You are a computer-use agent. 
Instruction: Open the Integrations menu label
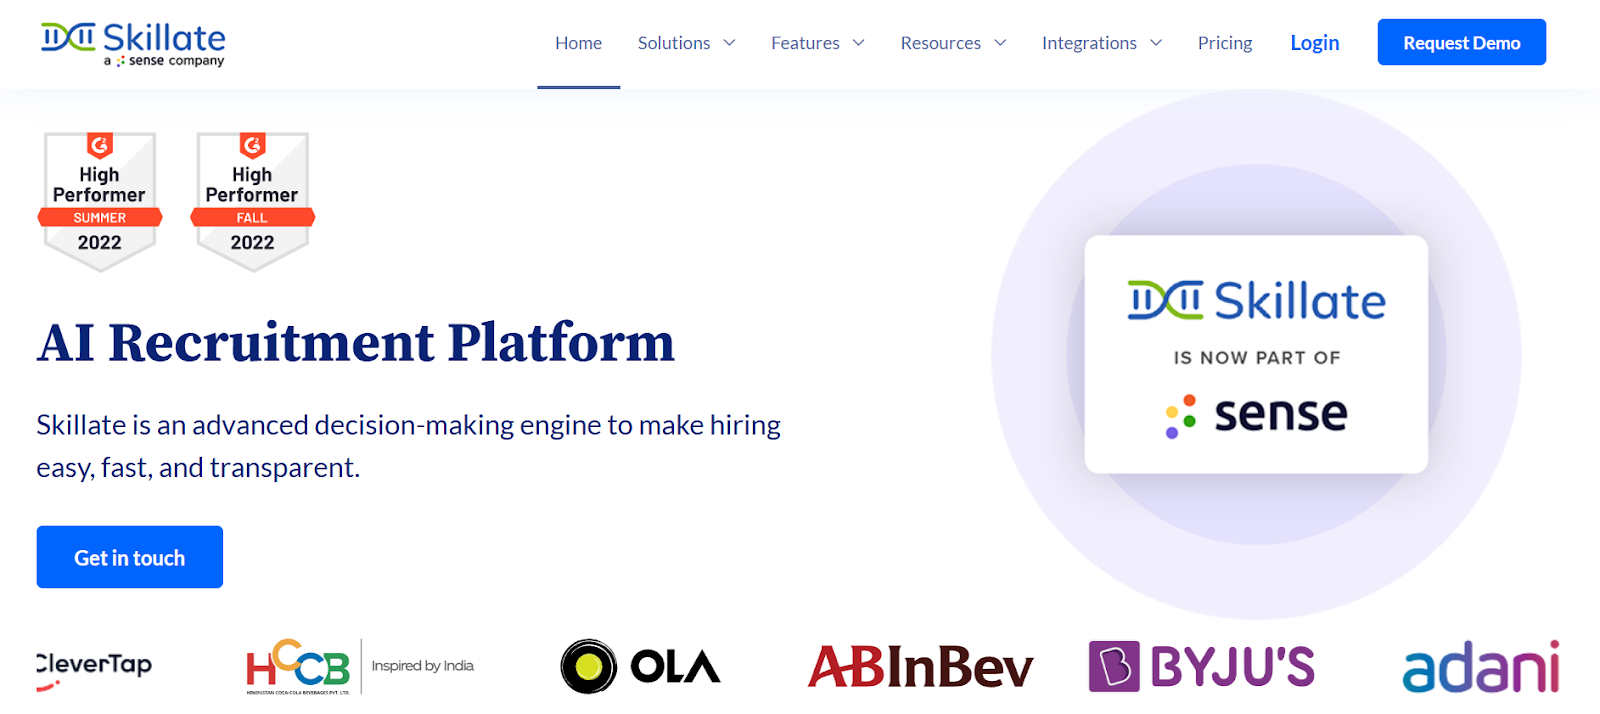(x=1089, y=43)
